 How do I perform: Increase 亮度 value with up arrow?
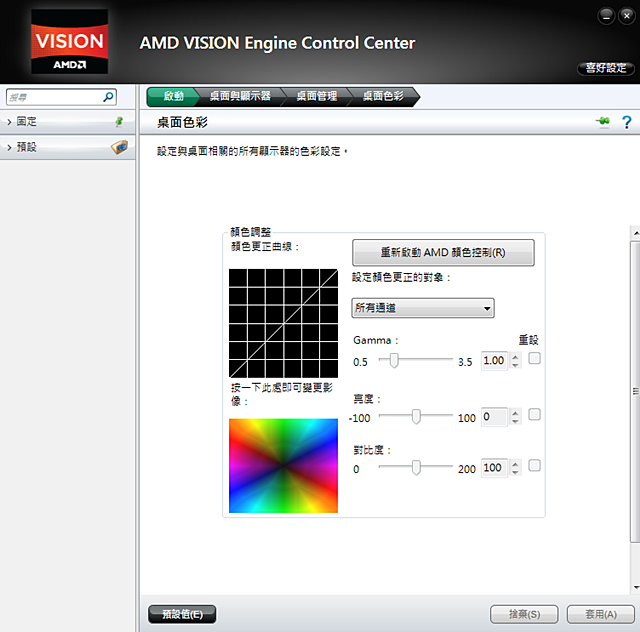pos(516,414)
